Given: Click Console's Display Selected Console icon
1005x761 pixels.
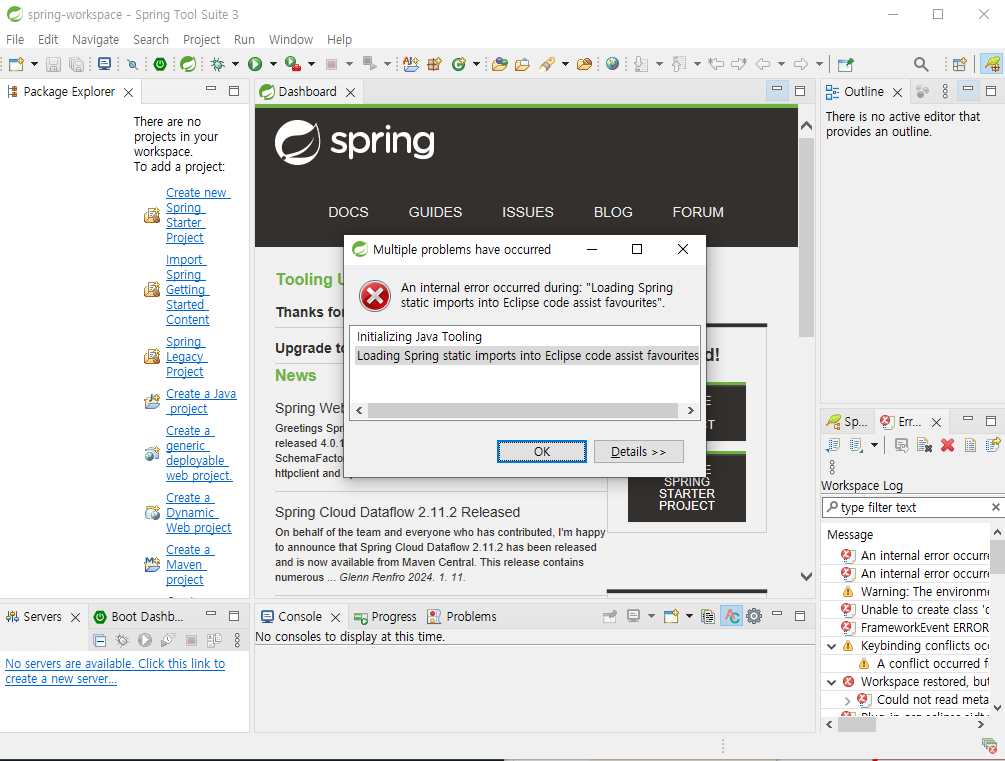Looking at the screenshot, I should tap(633, 616).
